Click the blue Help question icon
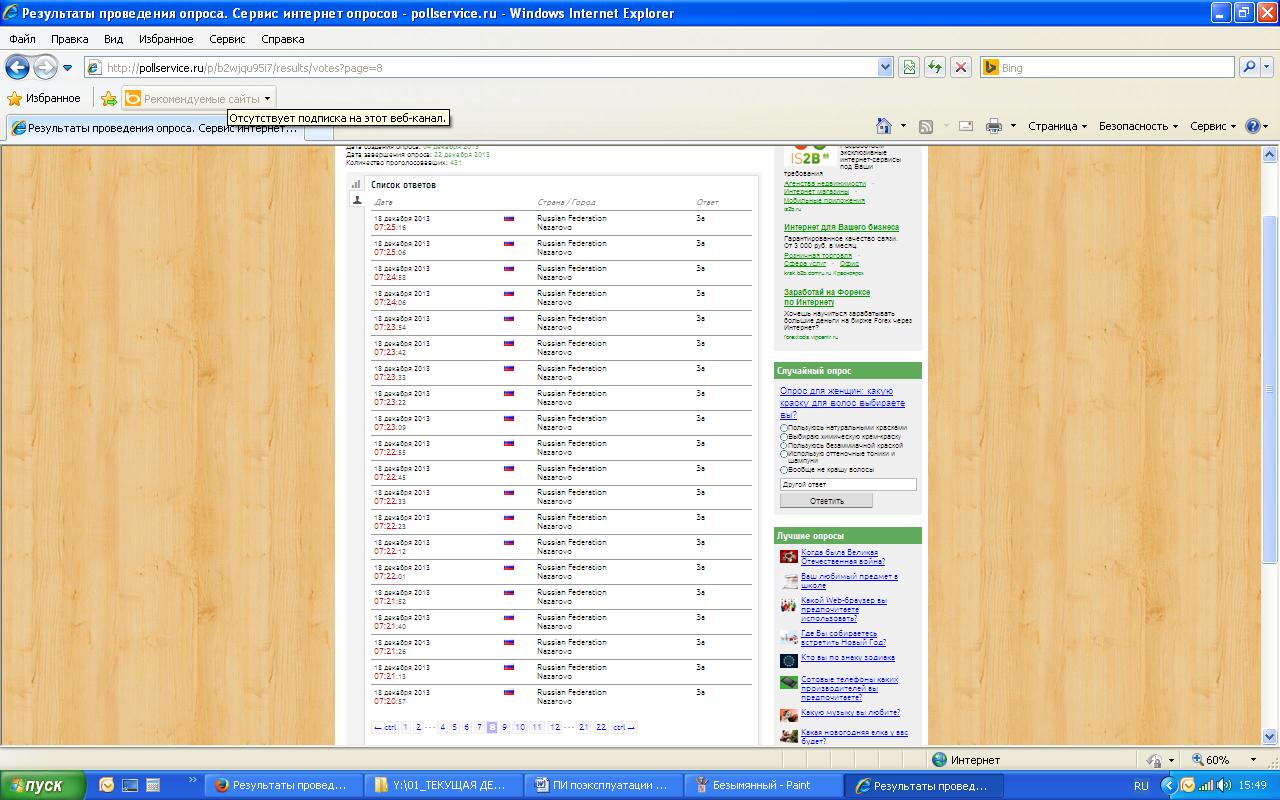 tap(1254, 126)
